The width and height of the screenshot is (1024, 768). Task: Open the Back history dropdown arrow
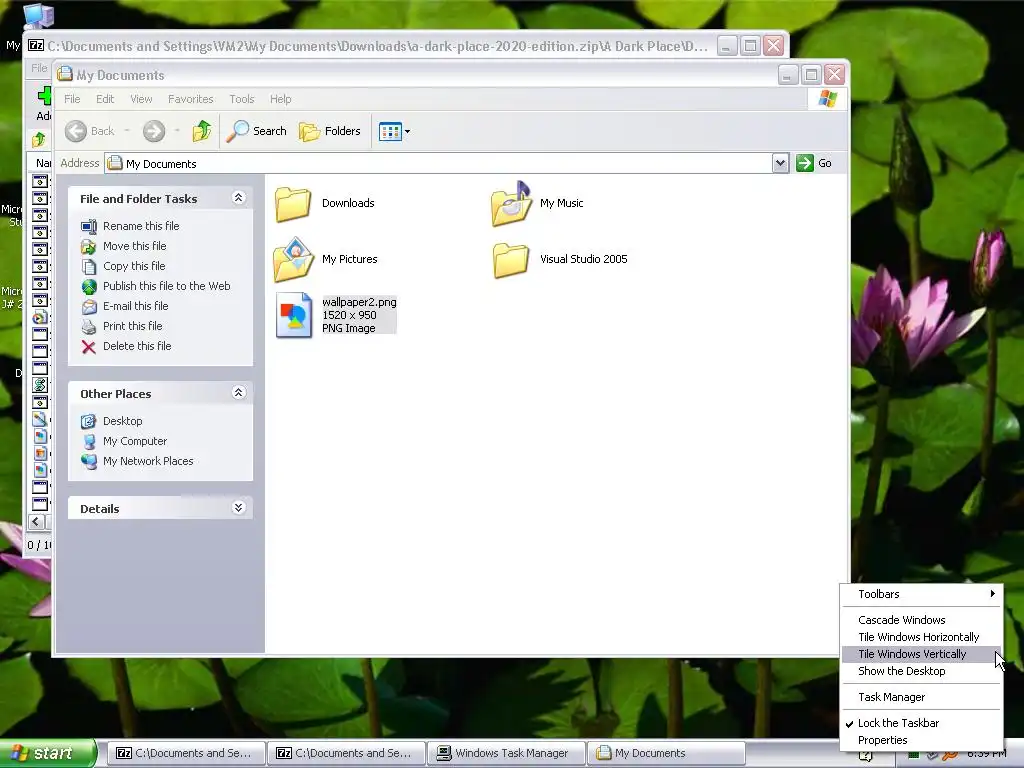127,131
